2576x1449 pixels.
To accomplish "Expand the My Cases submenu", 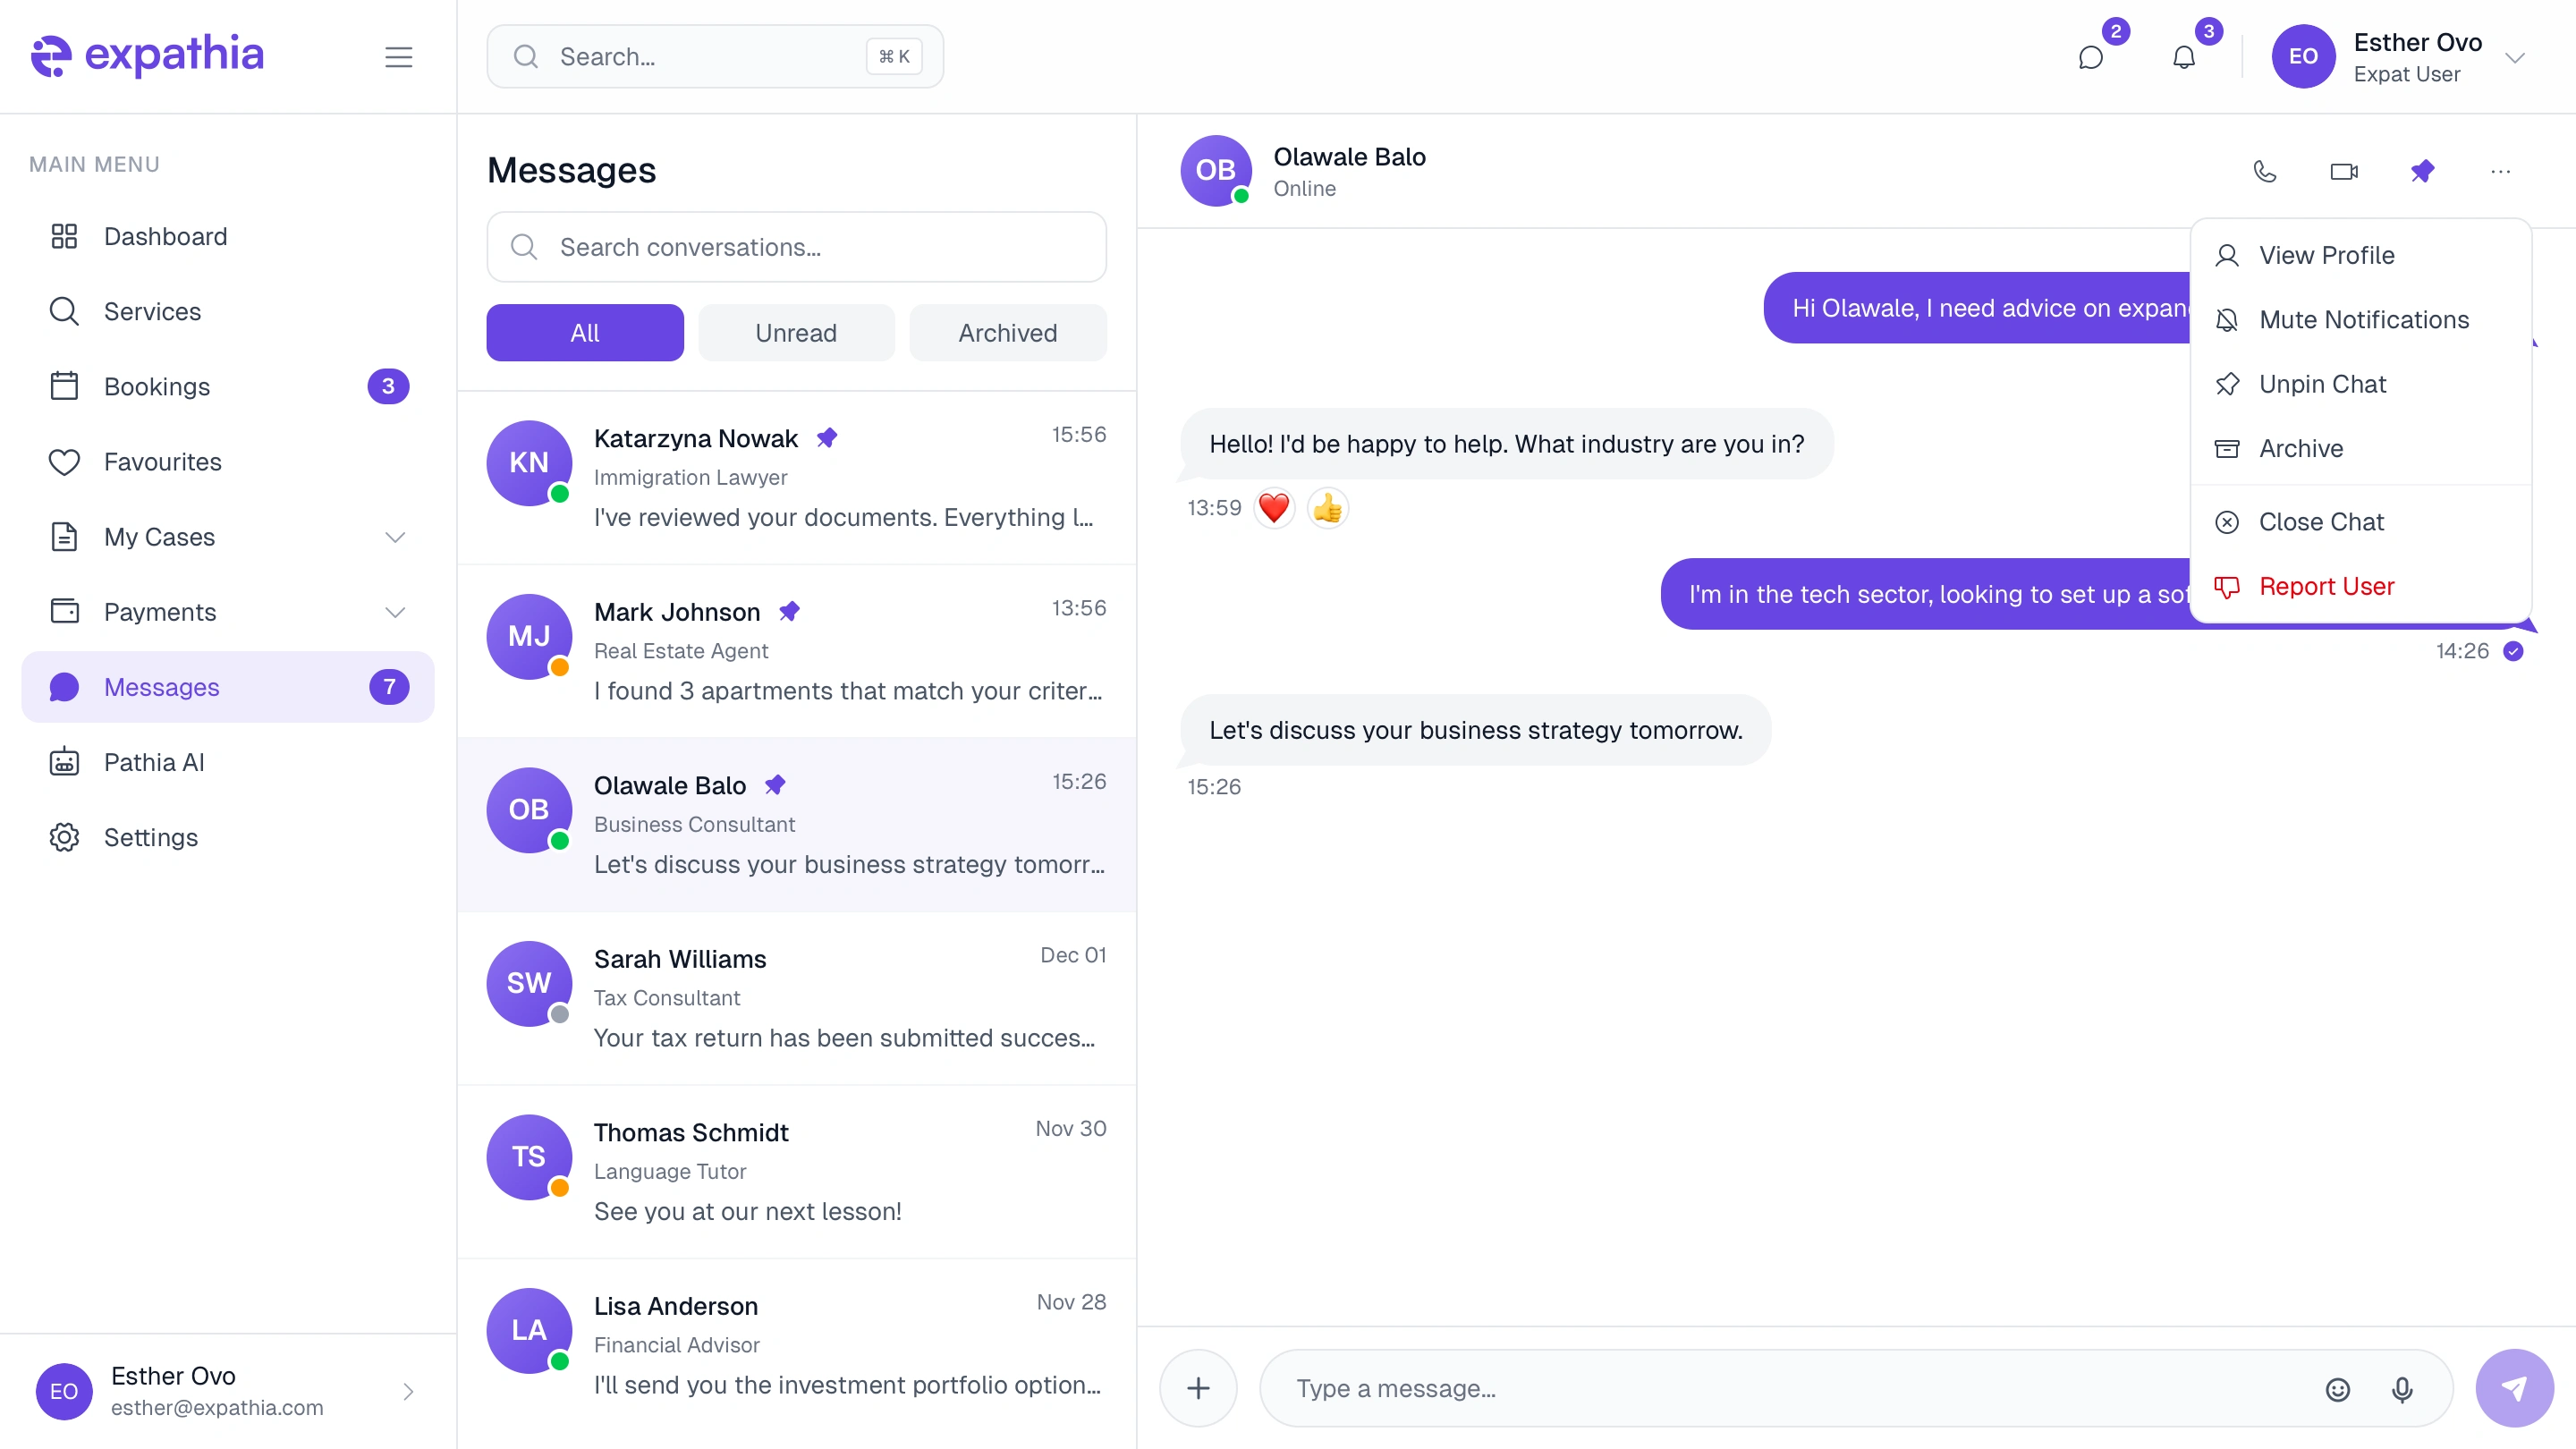I will click(395, 537).
